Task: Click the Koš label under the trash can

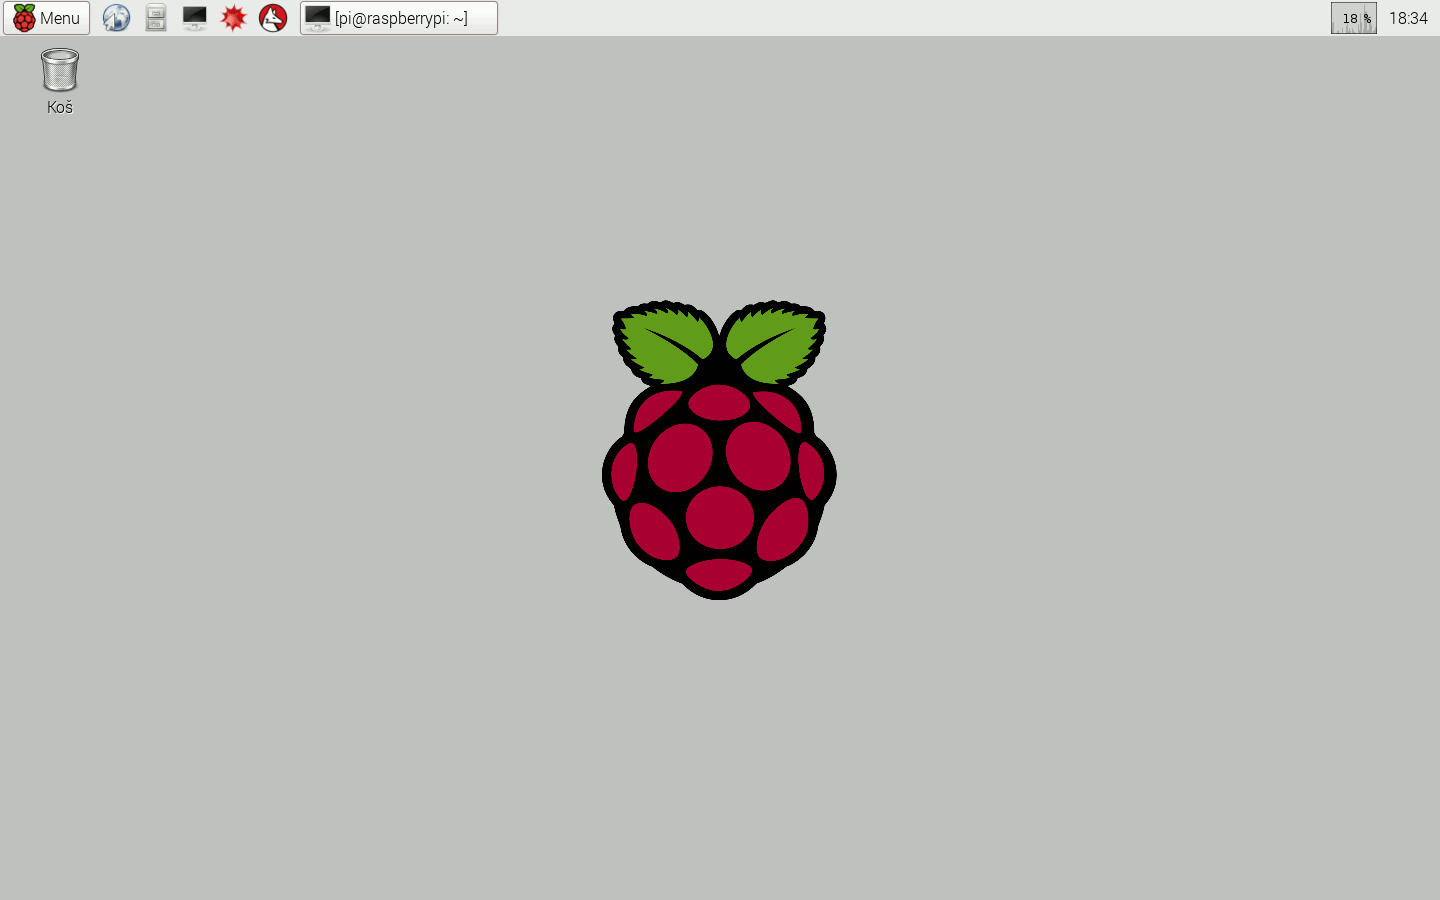Action: coord(60,107)
